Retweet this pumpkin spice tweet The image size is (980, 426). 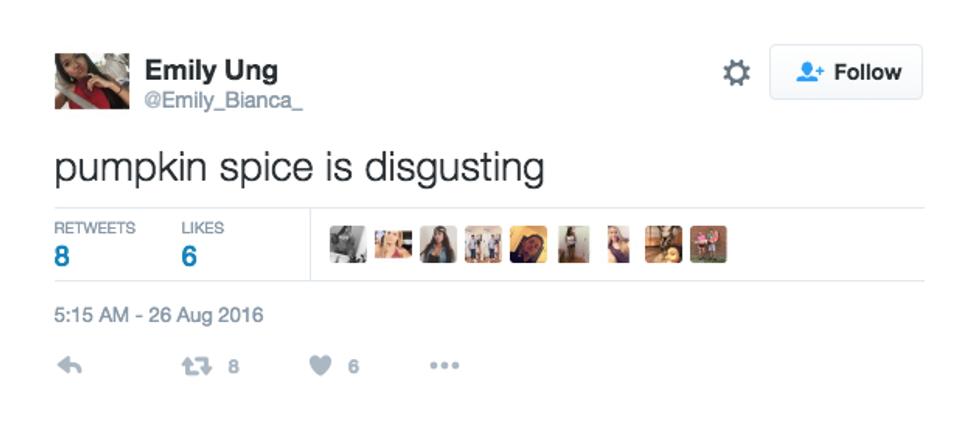tap(194, 367)
